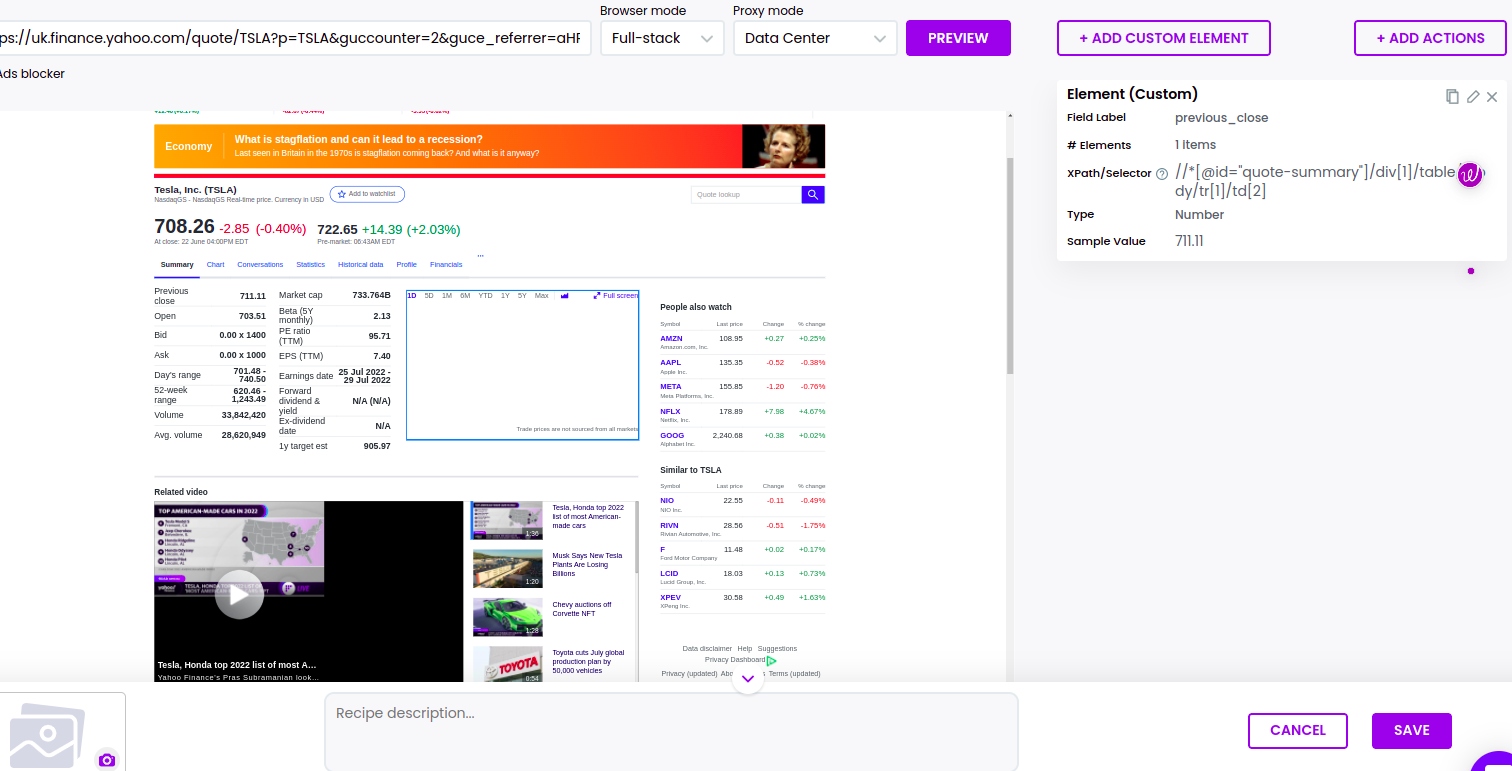Switch to the Historical data tab
Viewport: 1512px width, 771px height.
point(360,265)
